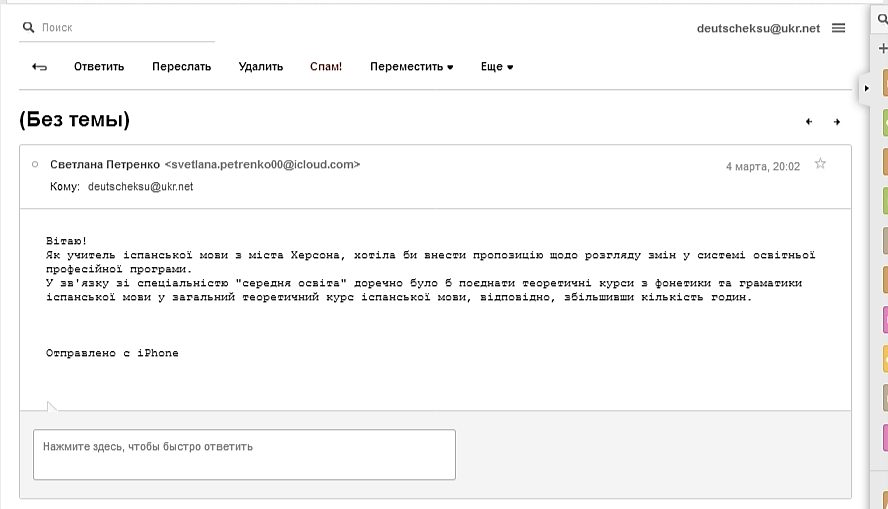
Task: Delete the email with Удалить
Action: coord(261,67)
